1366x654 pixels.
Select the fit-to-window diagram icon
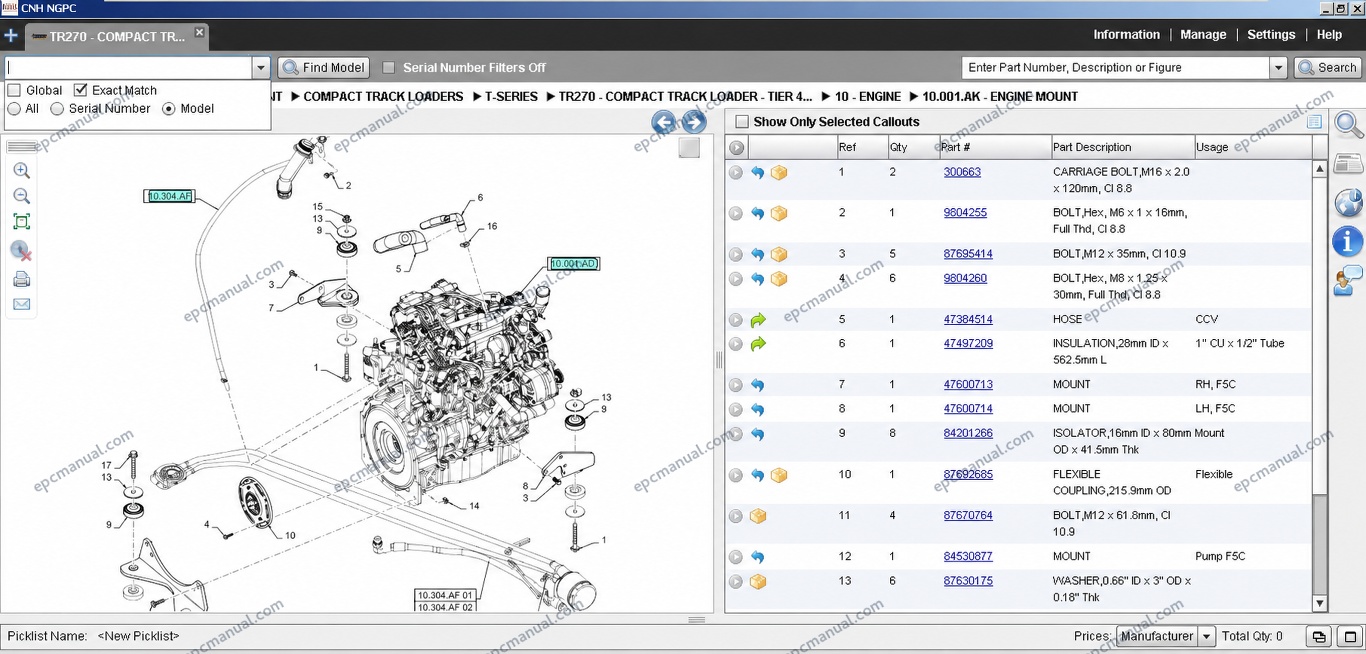[21, 222]
